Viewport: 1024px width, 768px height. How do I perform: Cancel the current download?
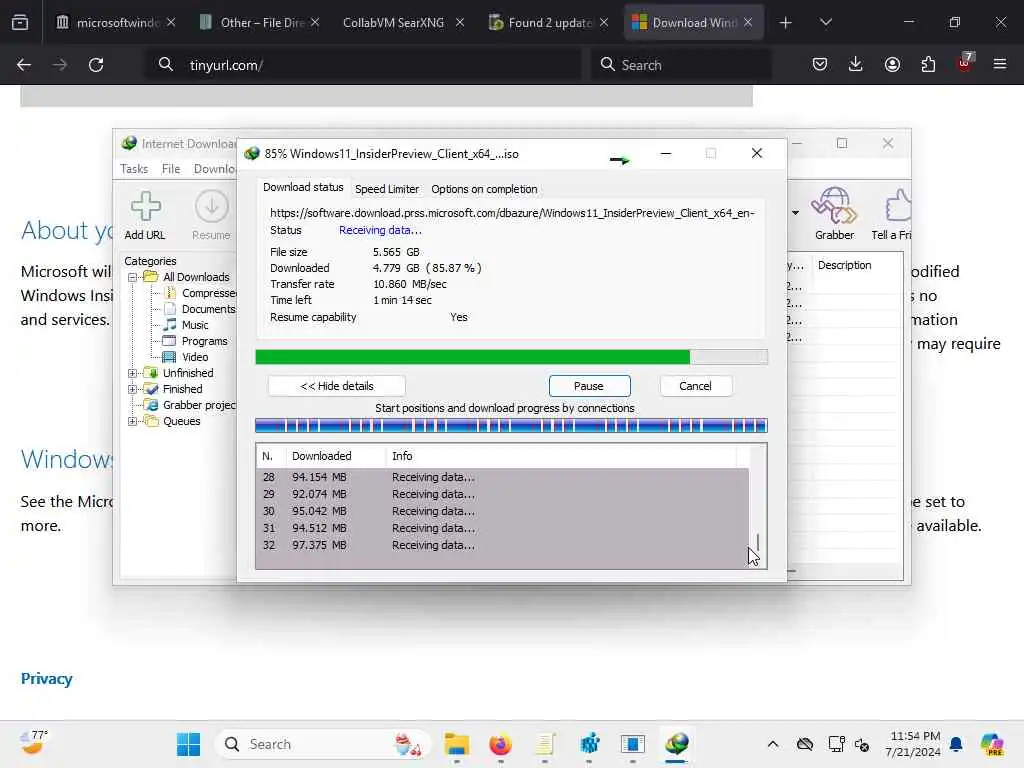pyautogui.click(x=696, y=386)
